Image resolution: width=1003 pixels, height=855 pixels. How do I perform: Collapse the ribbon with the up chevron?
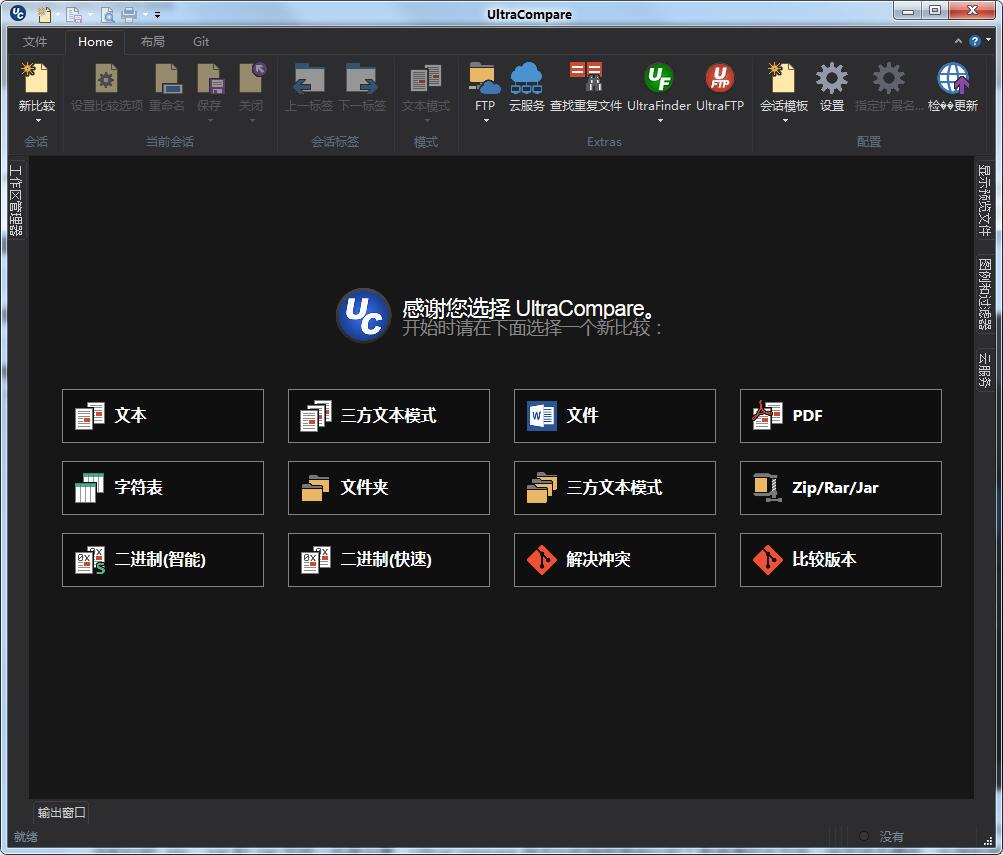958,41
